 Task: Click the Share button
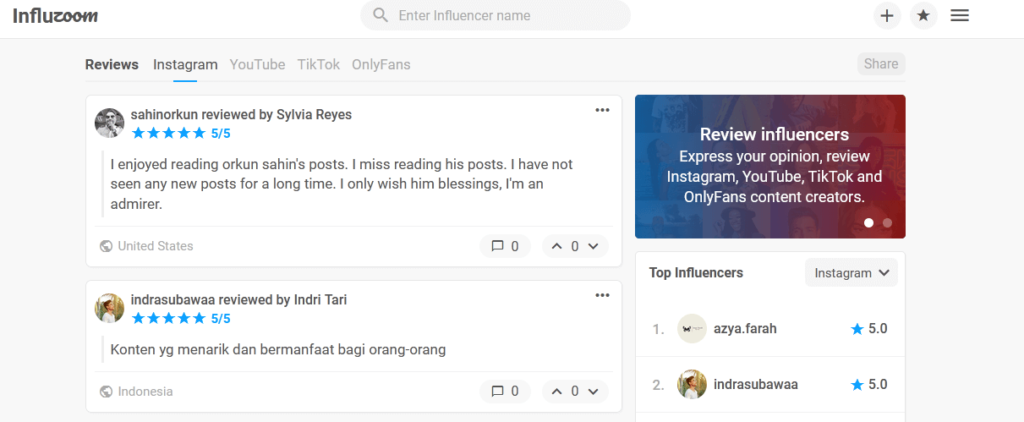click(x=881, y=64)
